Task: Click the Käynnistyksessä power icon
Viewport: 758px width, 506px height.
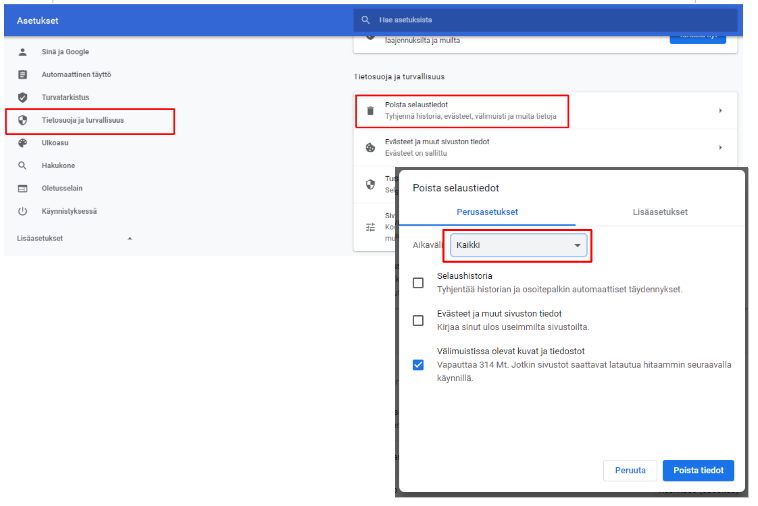Action: coord(23,212)
